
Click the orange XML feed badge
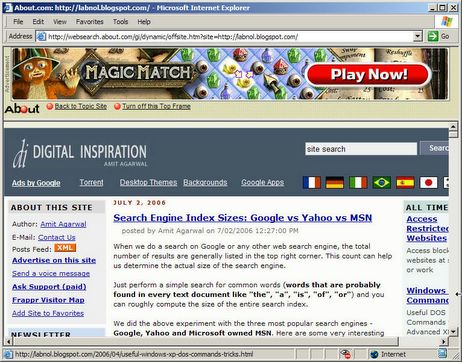pyautogui.click(x=65, y=248)
